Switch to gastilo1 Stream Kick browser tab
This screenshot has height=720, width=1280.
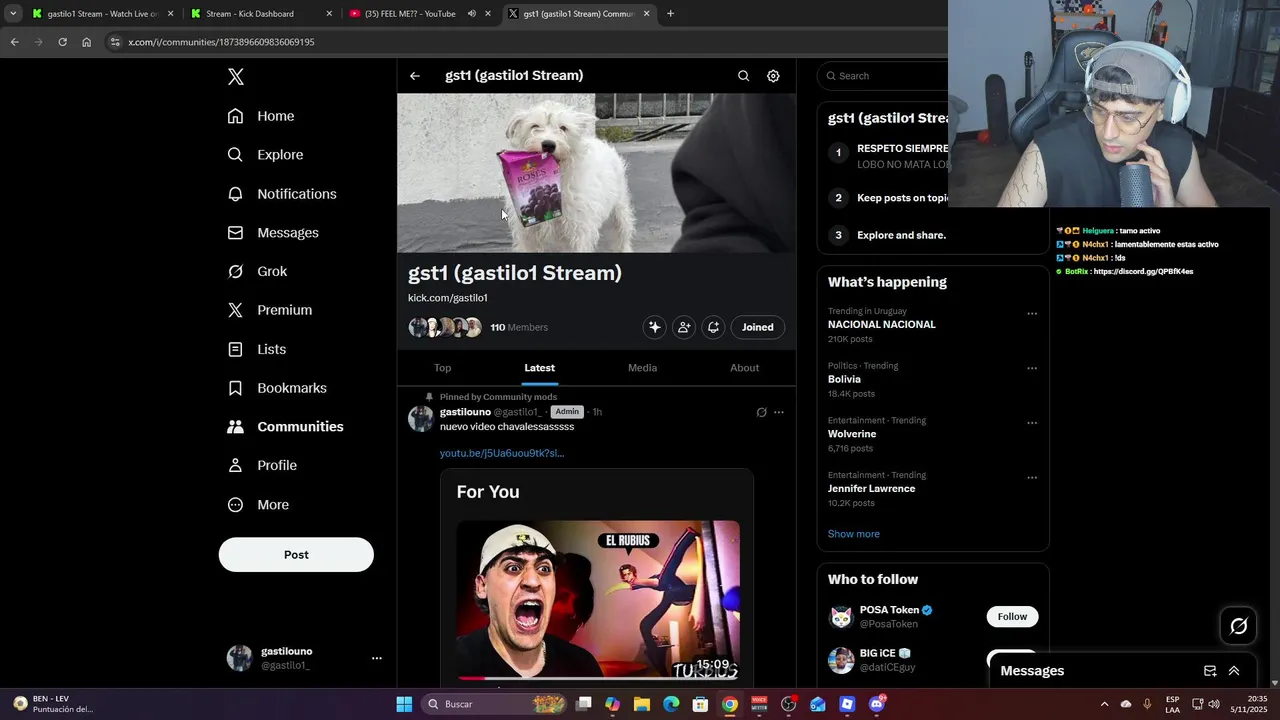pyautogui.click(x=102, y=14)
